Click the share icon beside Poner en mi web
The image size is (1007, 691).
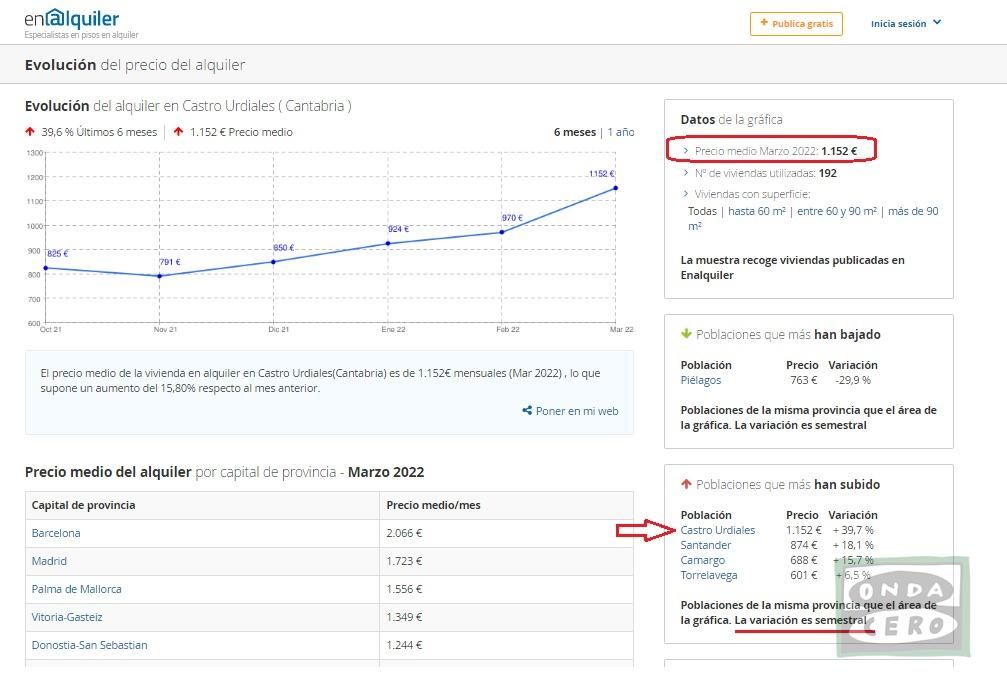(x=527, y=411)
